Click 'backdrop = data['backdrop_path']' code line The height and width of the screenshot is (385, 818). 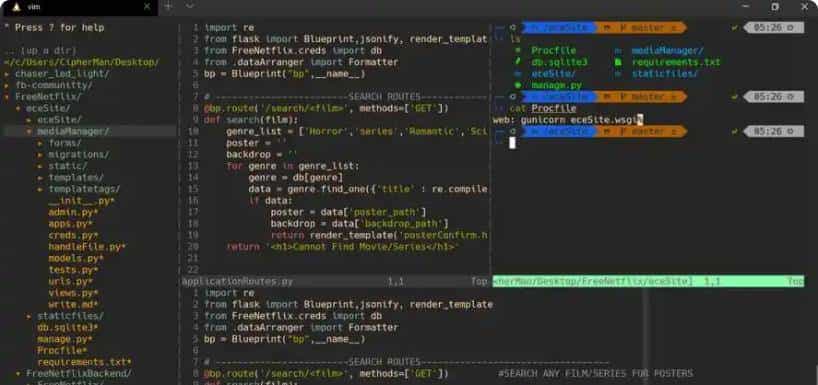359,223
